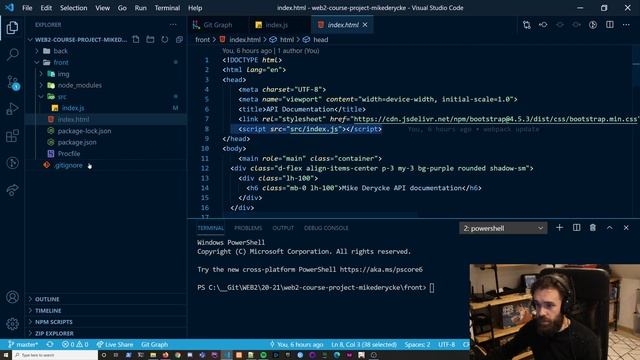Open the Help menu
Image resolution: width=640 pixels, height=360 pixels.
(x=195, y=8)
